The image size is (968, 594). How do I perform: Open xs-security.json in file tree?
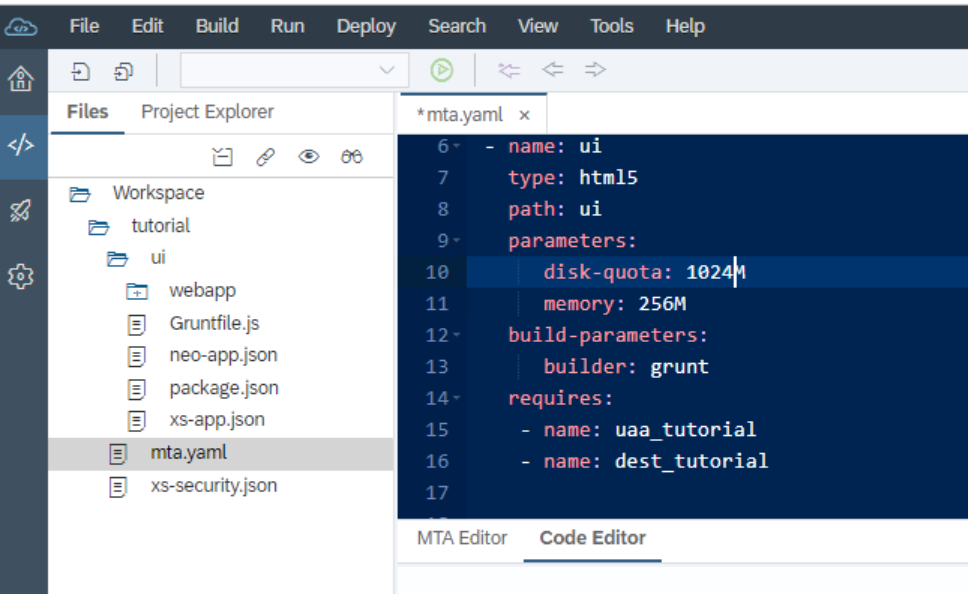[x=214, y=486]
